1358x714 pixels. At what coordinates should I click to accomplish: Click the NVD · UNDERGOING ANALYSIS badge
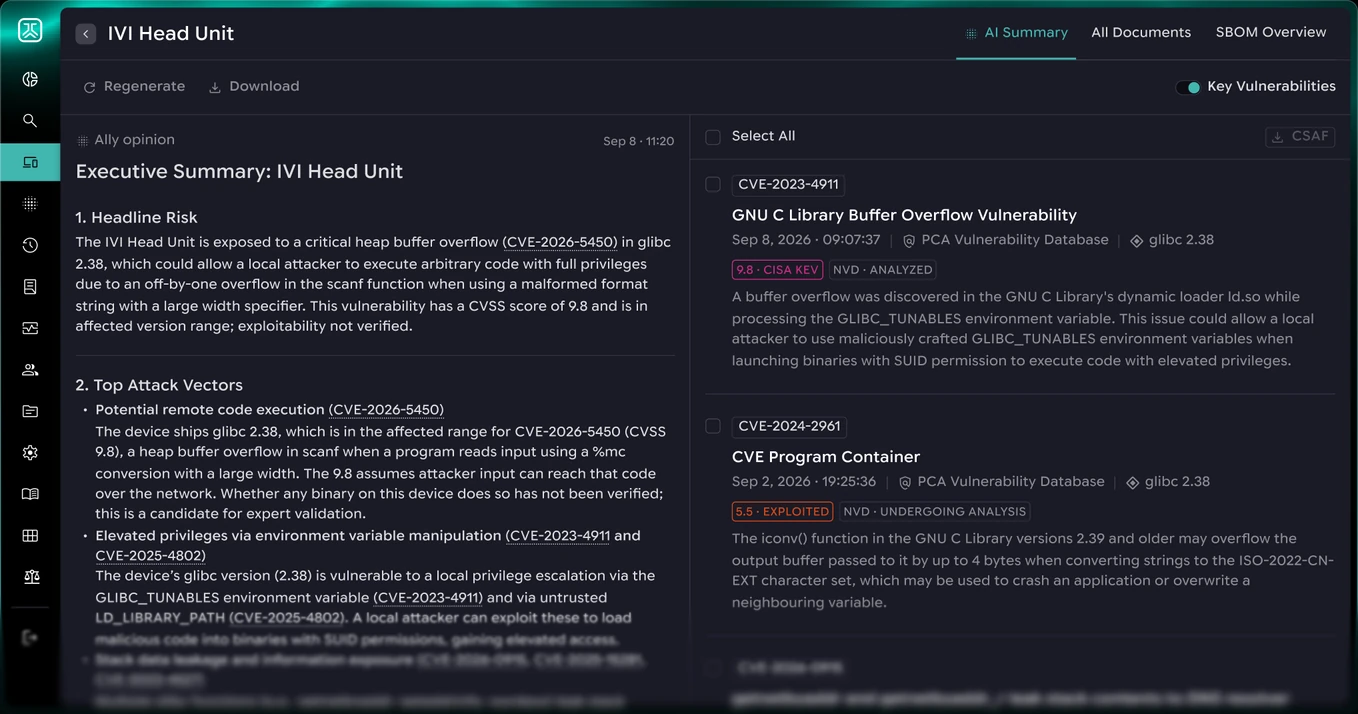(935, 511)
